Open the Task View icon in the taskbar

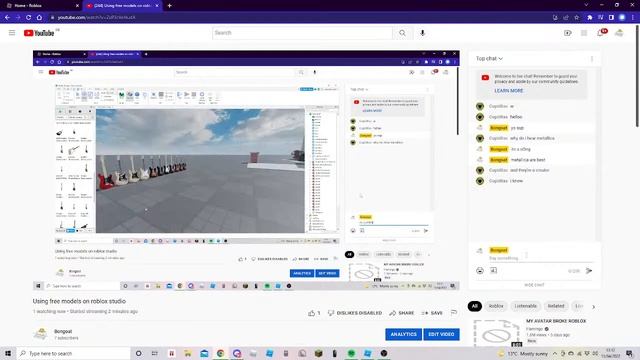pos(155,353)
